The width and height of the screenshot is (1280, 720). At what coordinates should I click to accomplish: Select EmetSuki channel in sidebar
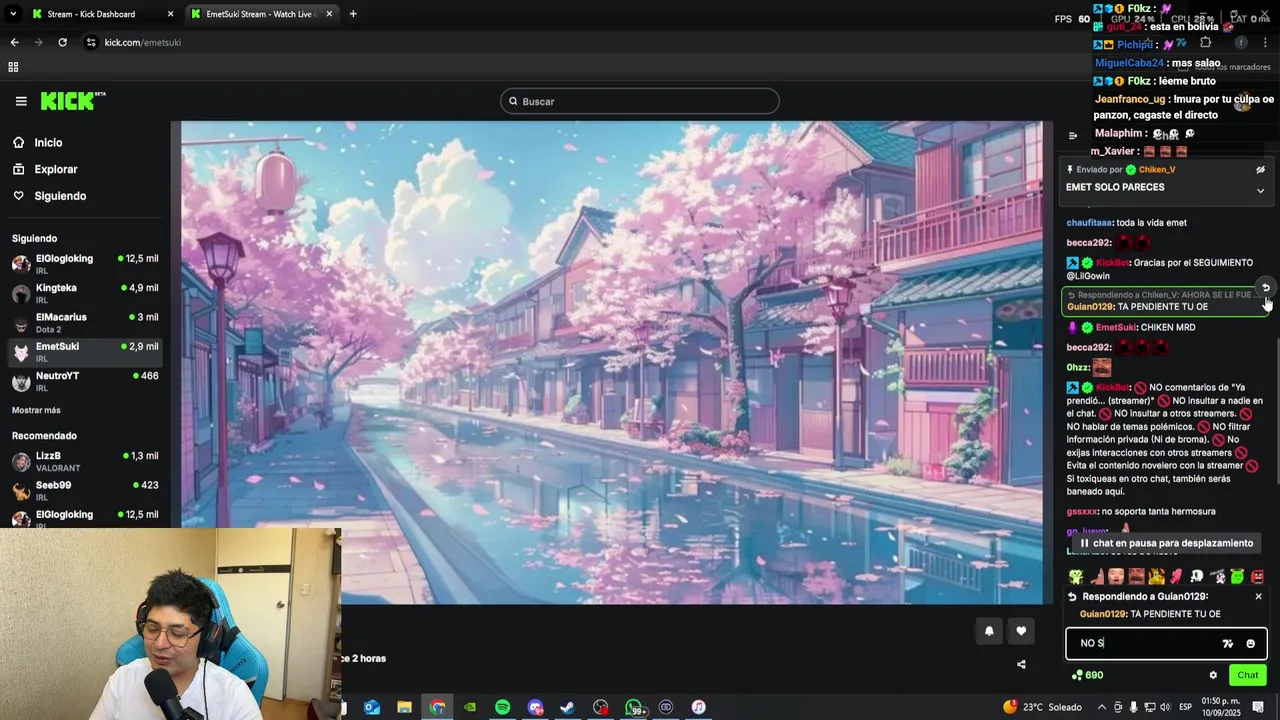[85, 352]
